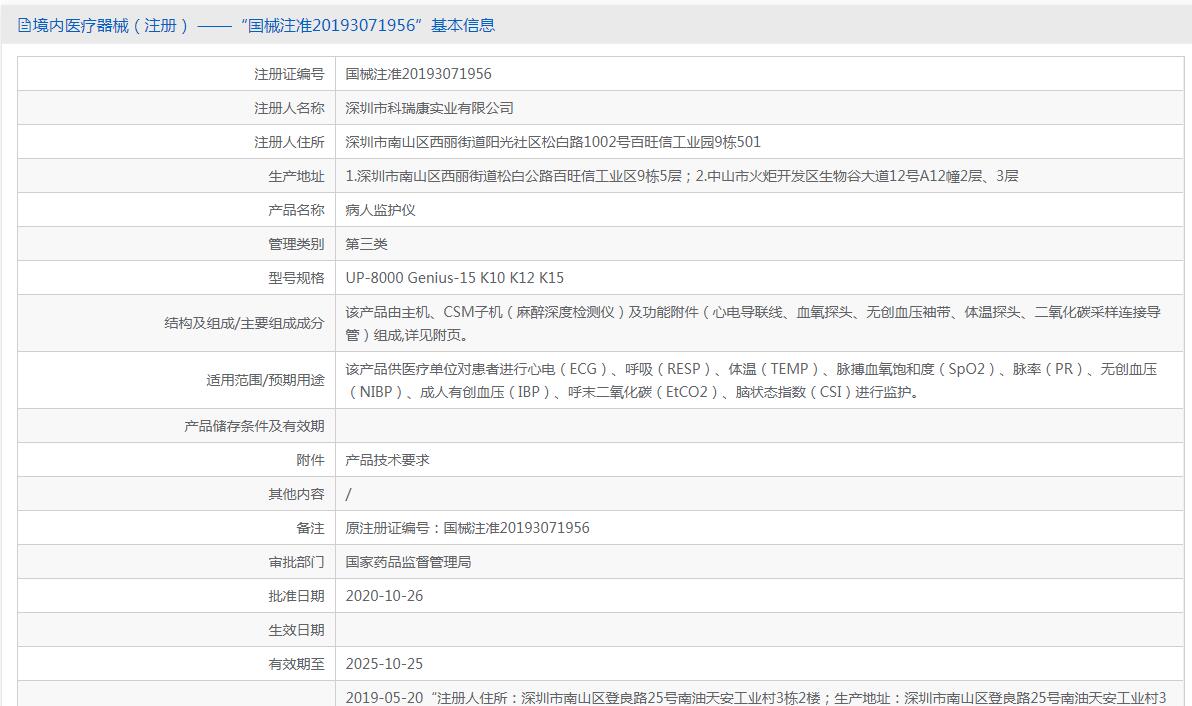The image size is (1192, 706).
Task: Select the 适用范围/预期用途 label
Action: [265, 380]
